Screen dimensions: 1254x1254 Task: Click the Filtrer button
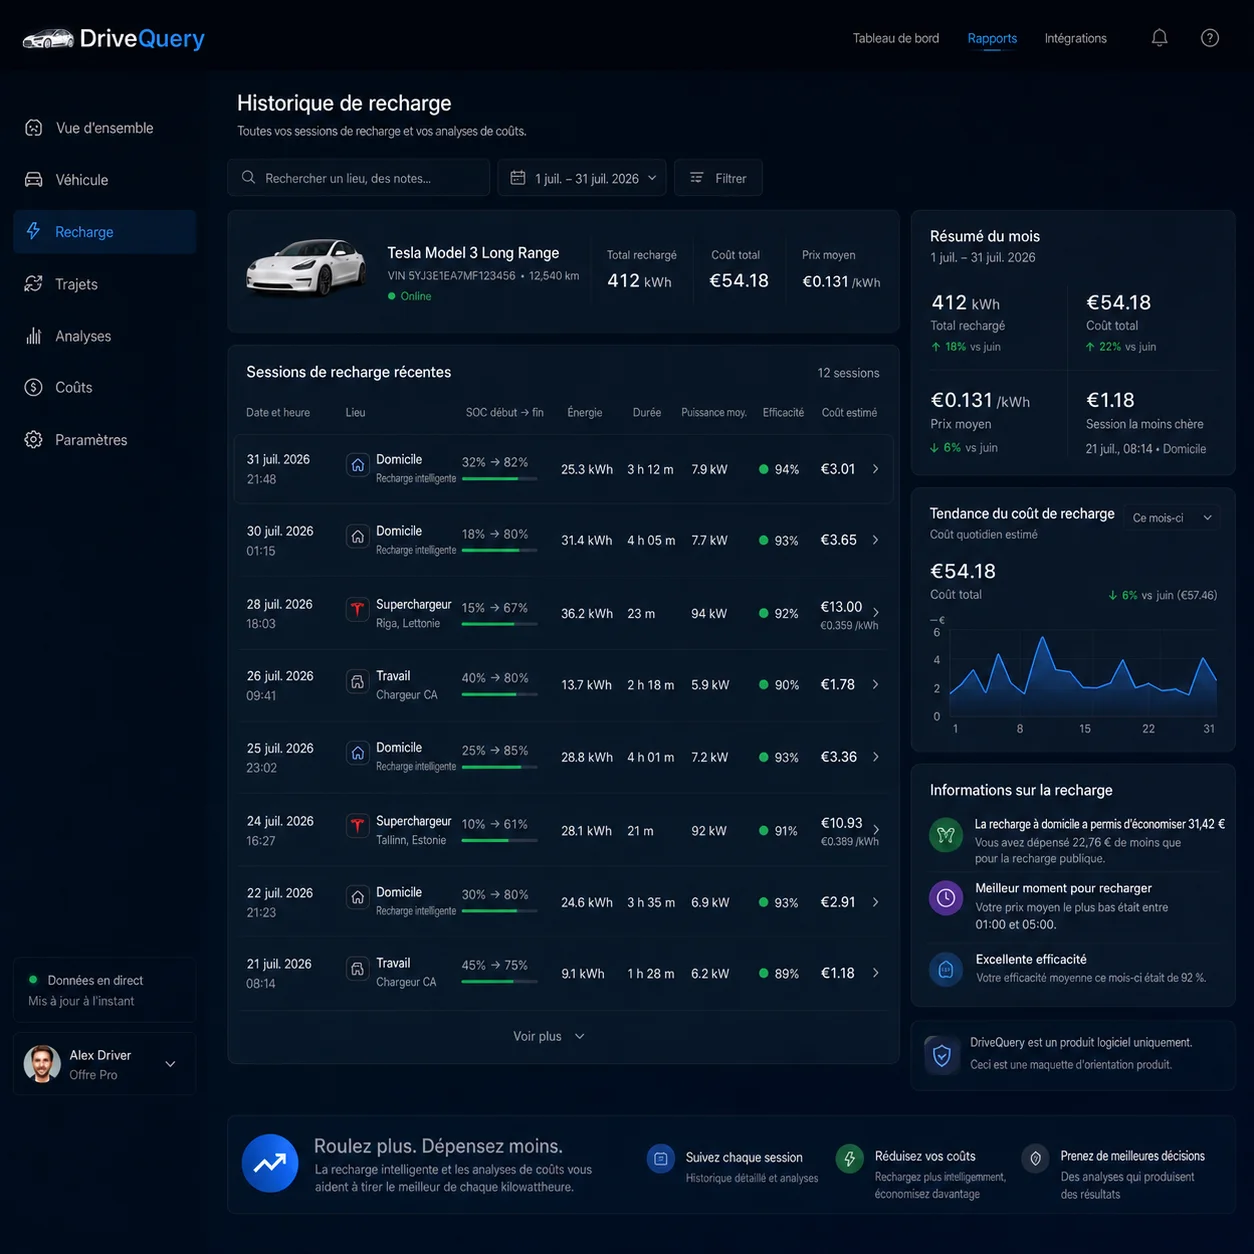click(x=718, y=178)
